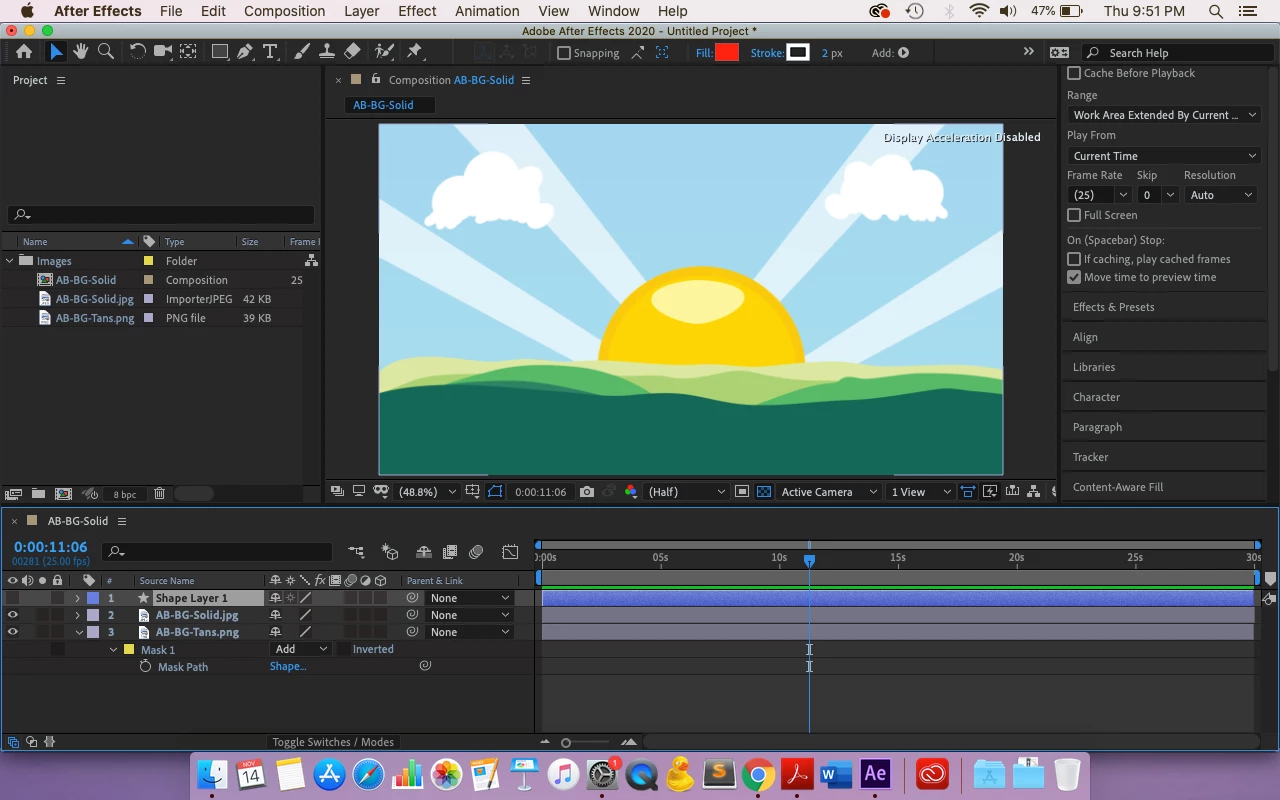Check Cache Before Playback
Viewport: 1280px width, 800px height.
click(1074, 73)
